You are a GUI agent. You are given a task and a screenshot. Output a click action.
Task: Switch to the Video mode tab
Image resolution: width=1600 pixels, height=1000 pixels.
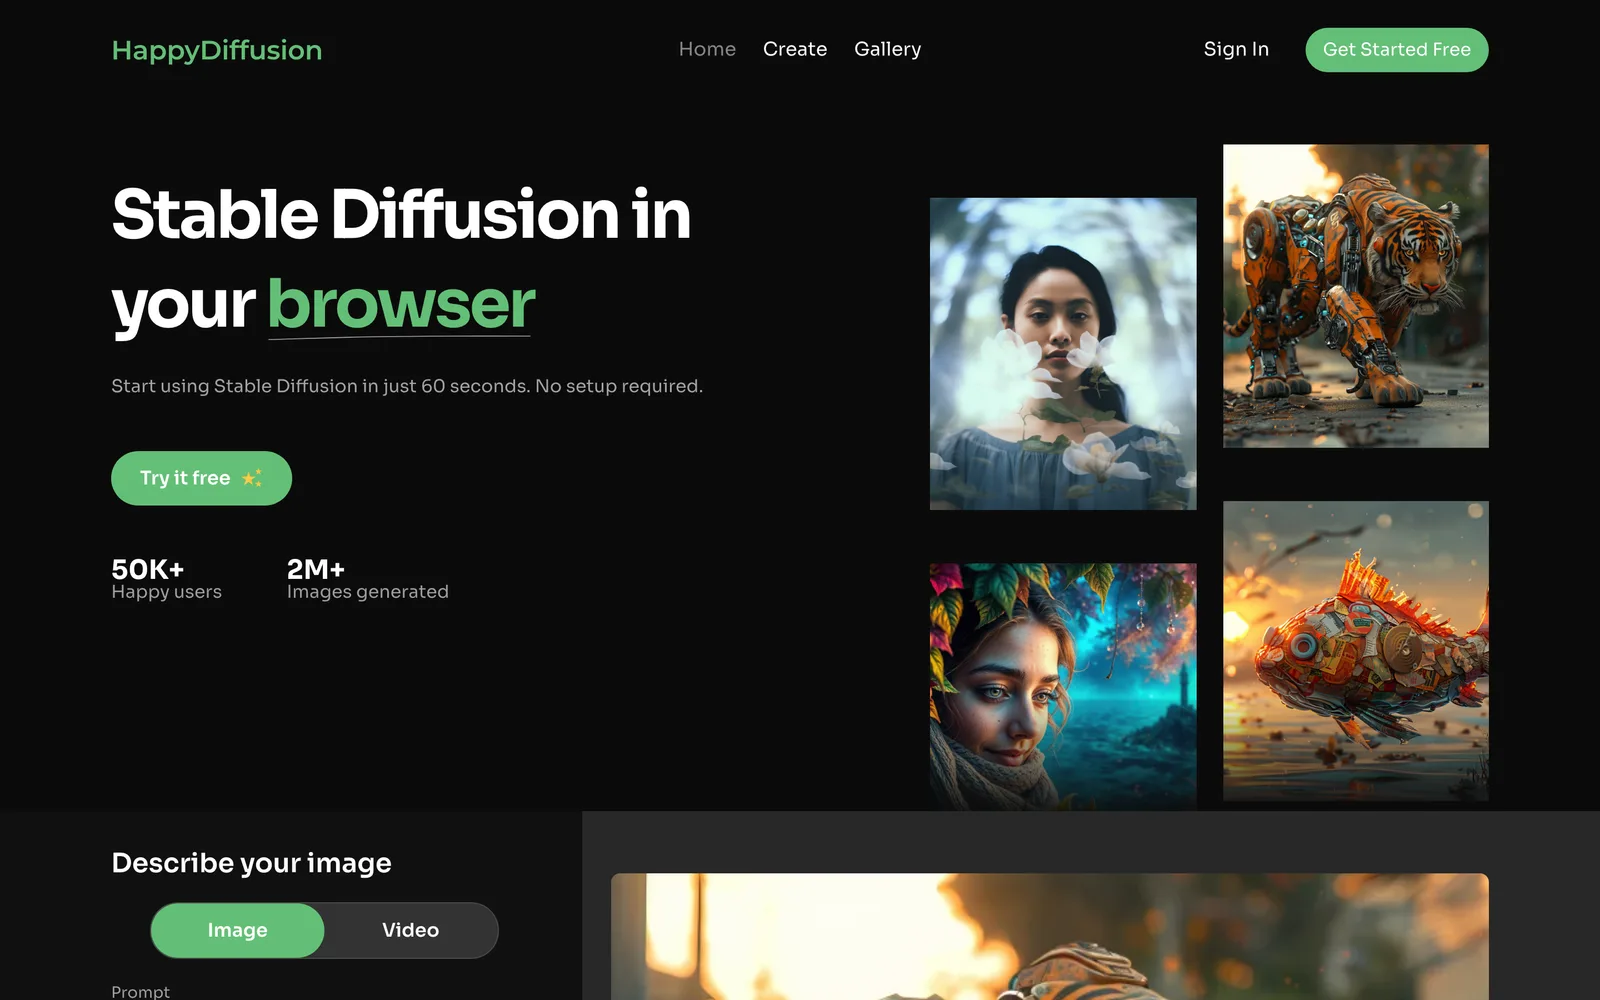click(x=410, y=930)
